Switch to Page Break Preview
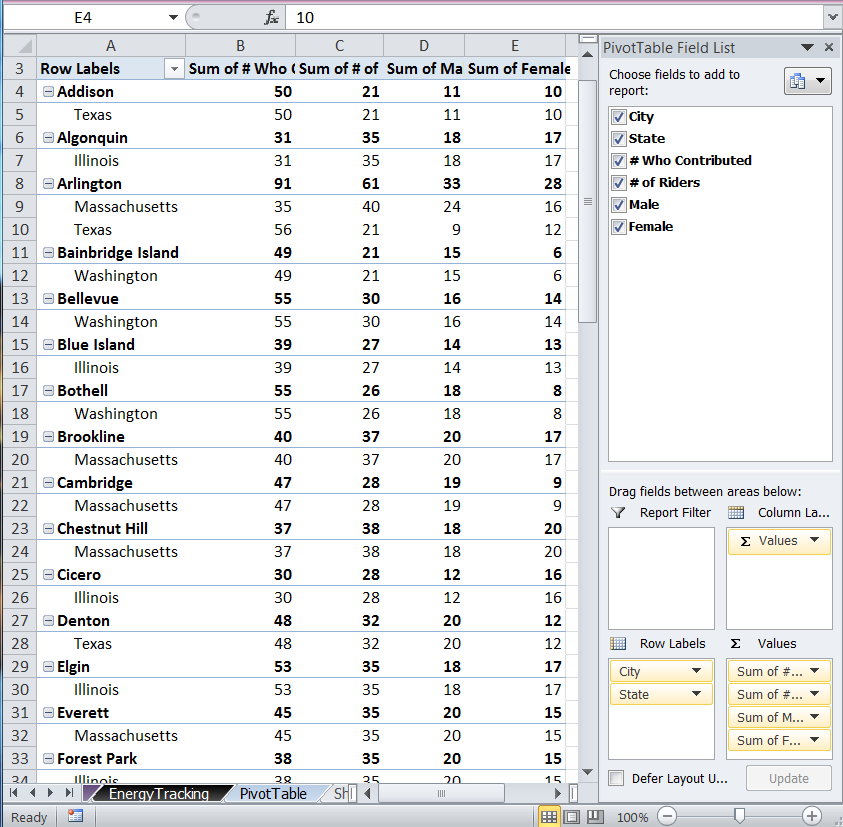 593,817
